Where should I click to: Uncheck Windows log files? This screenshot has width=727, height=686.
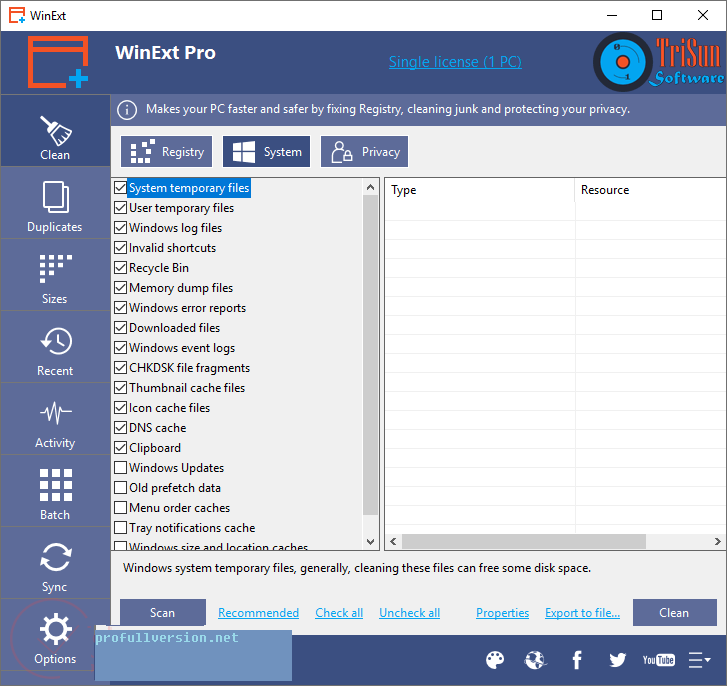pyautogui.click(x=121, y=228)
